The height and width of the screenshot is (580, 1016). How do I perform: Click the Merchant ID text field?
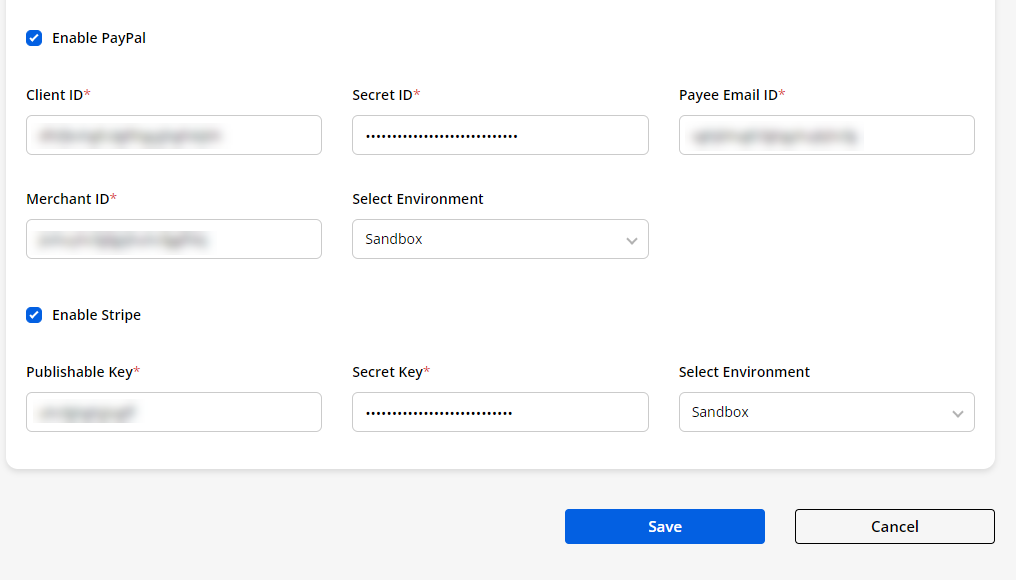pyautogui.click(x=174, y=239)
